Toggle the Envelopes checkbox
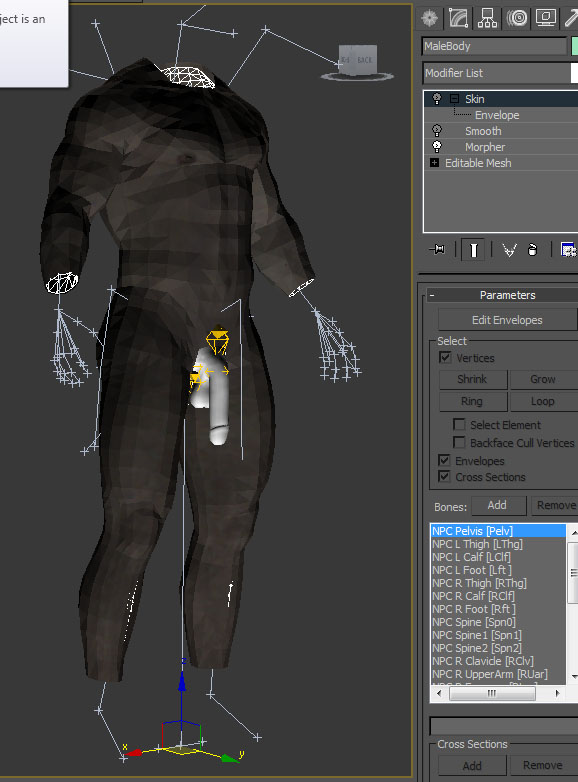Screen dimensions: 578x782 [x=444, y=460]
